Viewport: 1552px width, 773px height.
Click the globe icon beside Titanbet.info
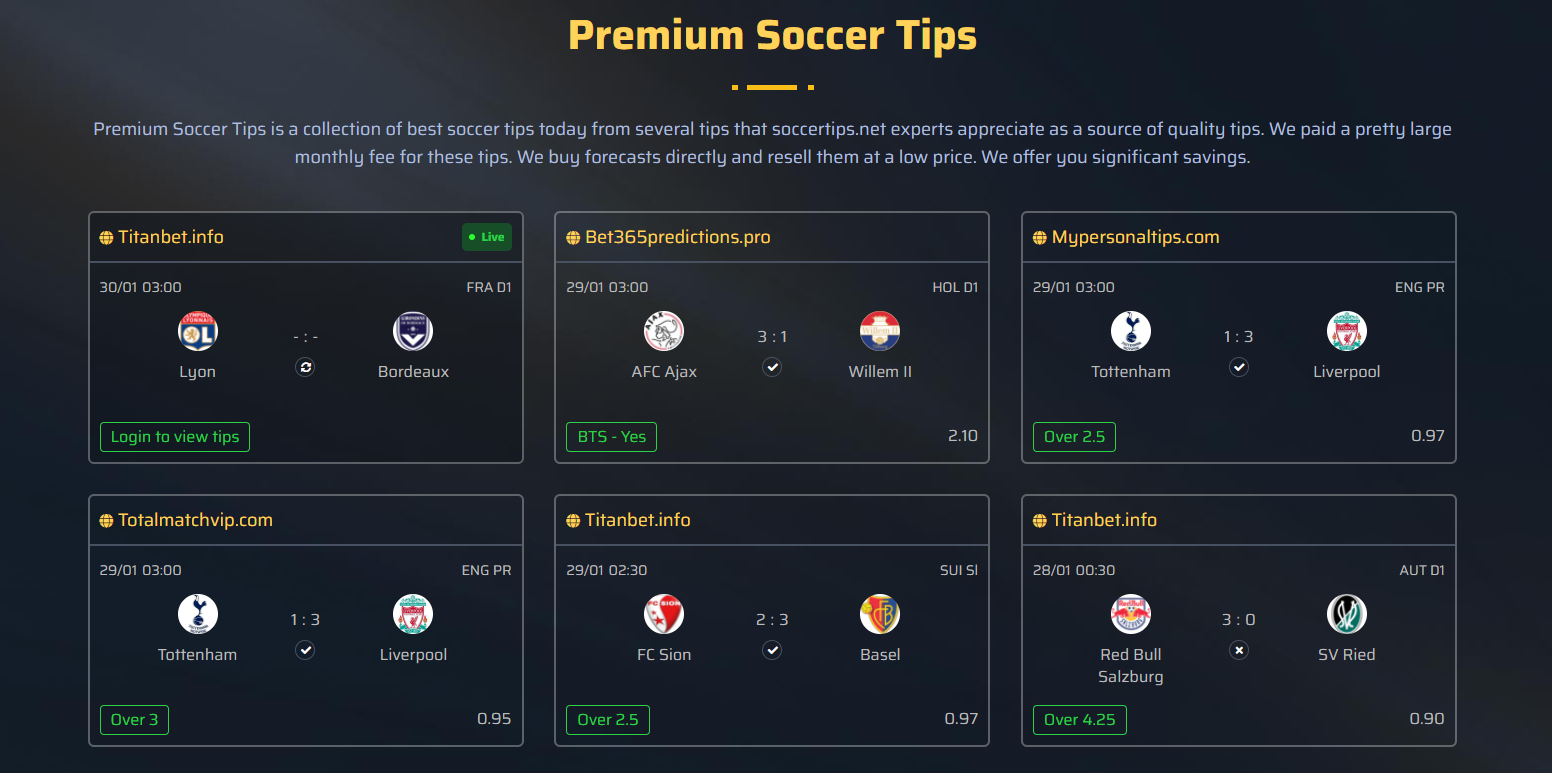(x=106, y=237)
